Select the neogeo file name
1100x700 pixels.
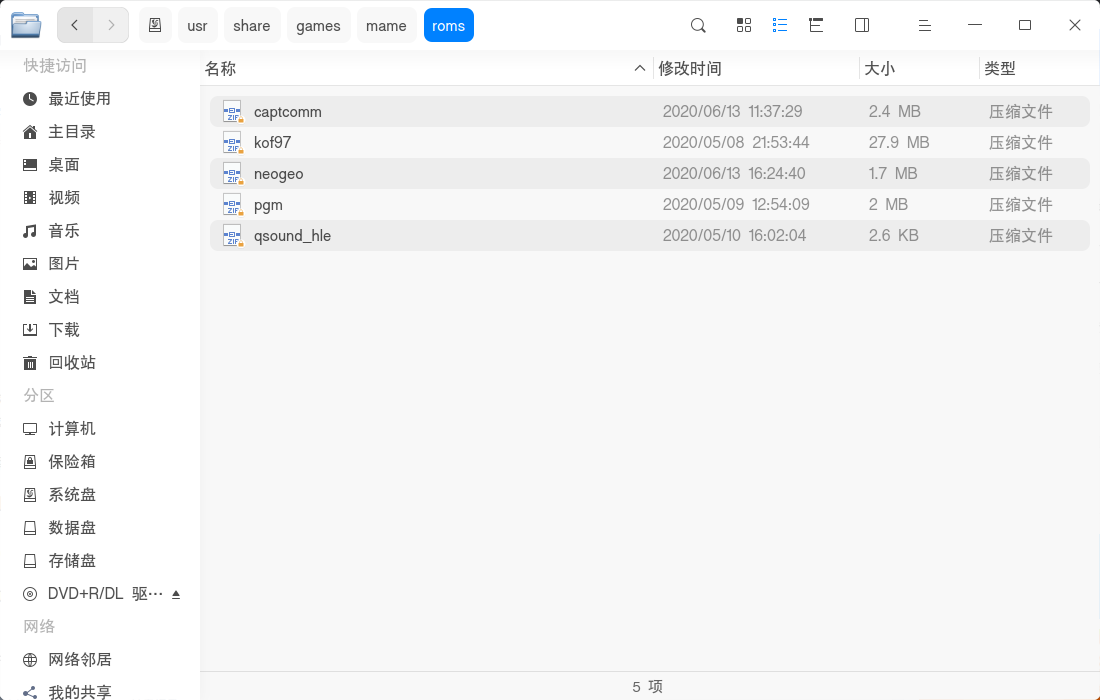tap(279, 173)
